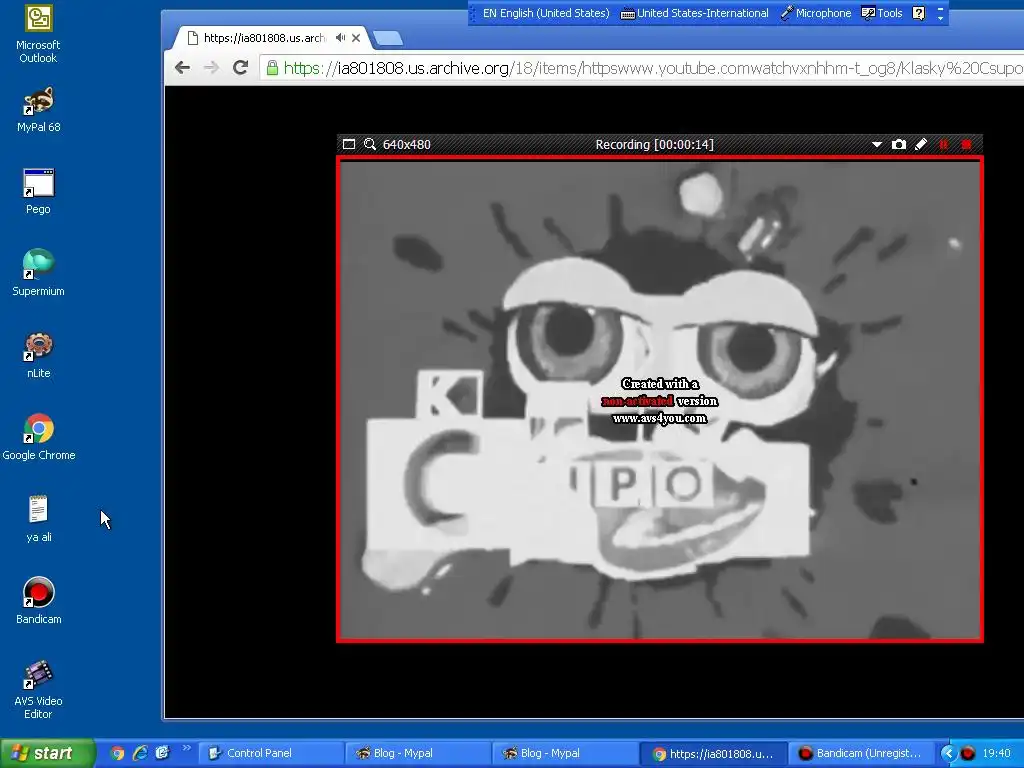Go back in Chrome

point(182,67)
